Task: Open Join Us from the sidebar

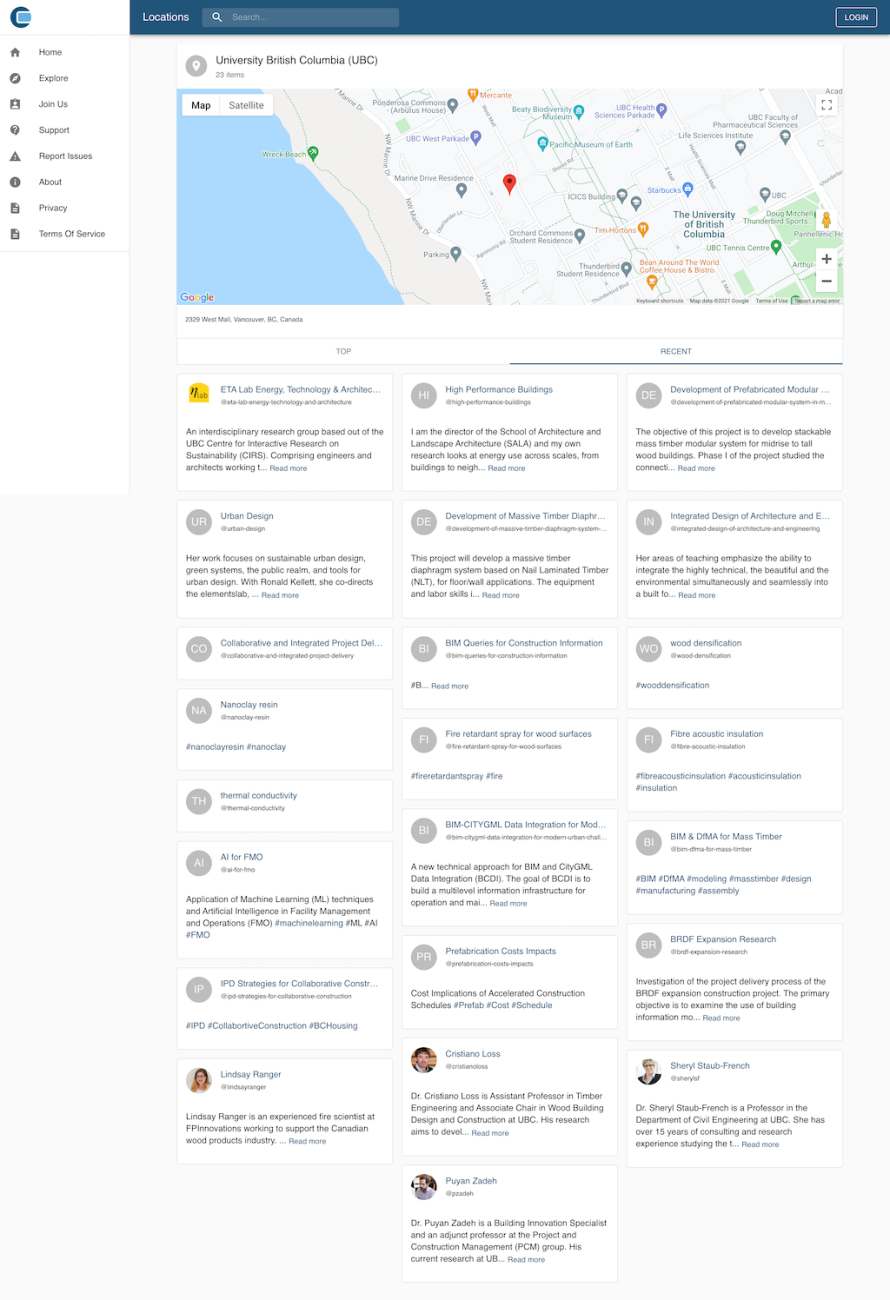Action: tap(65, 104)
